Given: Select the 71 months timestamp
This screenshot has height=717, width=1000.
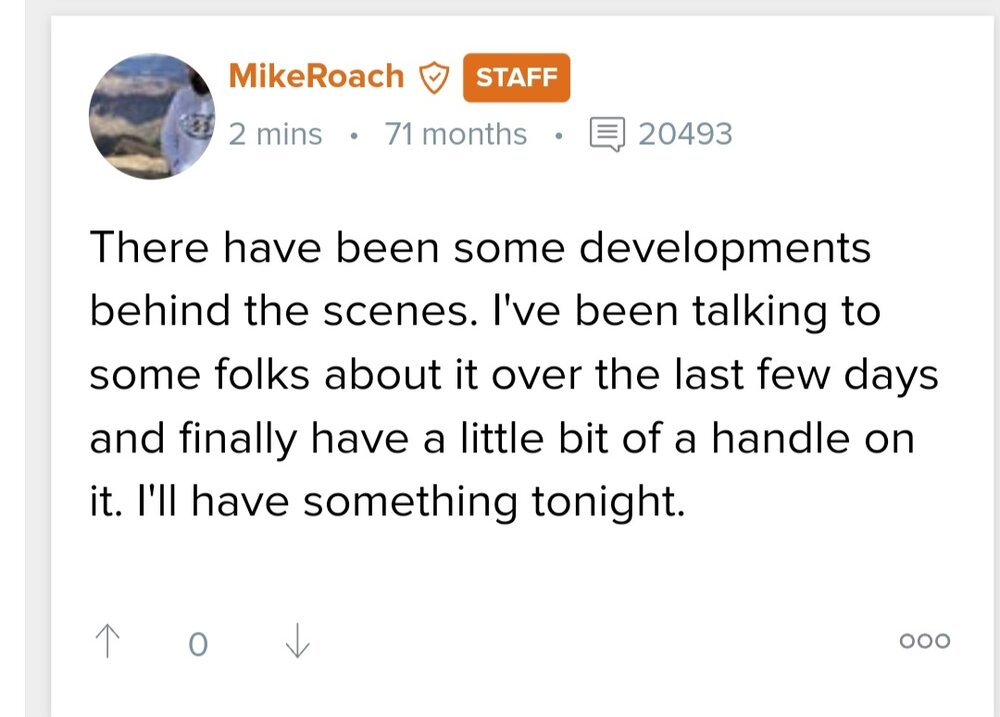Looking at the screenshot, I should [455, 133].
